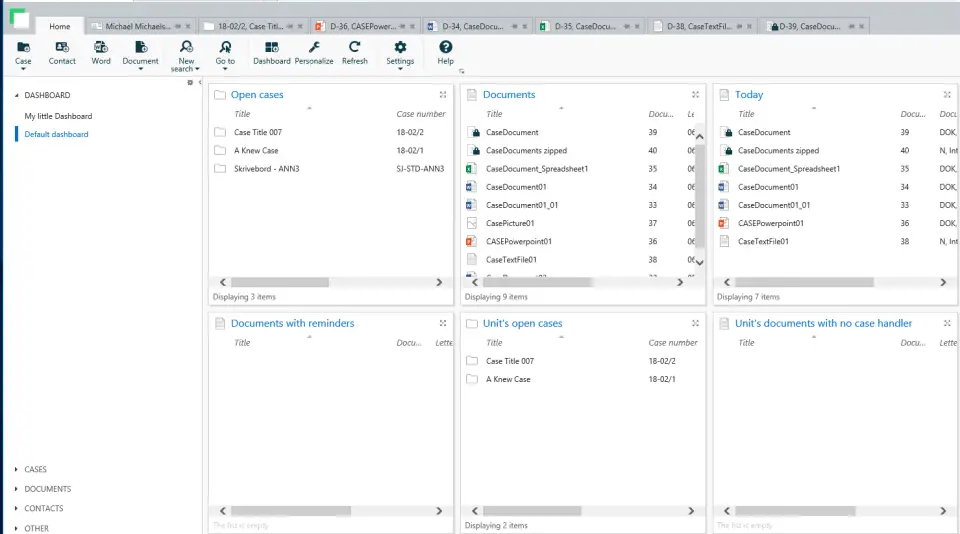
Task: Click CasePicture01 image icon in Documents
Action: click(x=471, y=223)
